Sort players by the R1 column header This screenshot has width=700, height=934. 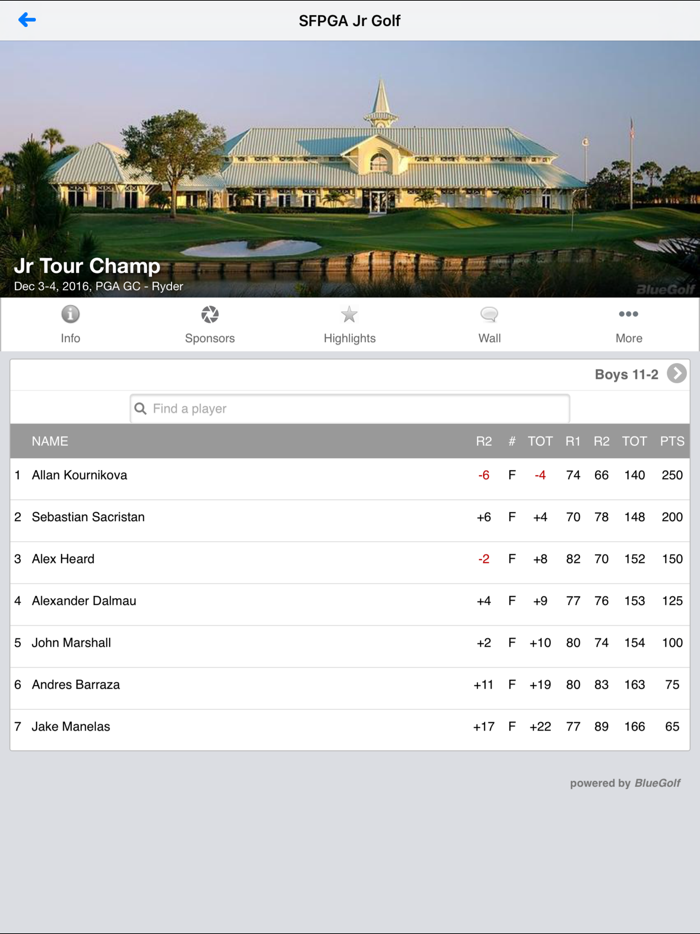tap(573, 441)
